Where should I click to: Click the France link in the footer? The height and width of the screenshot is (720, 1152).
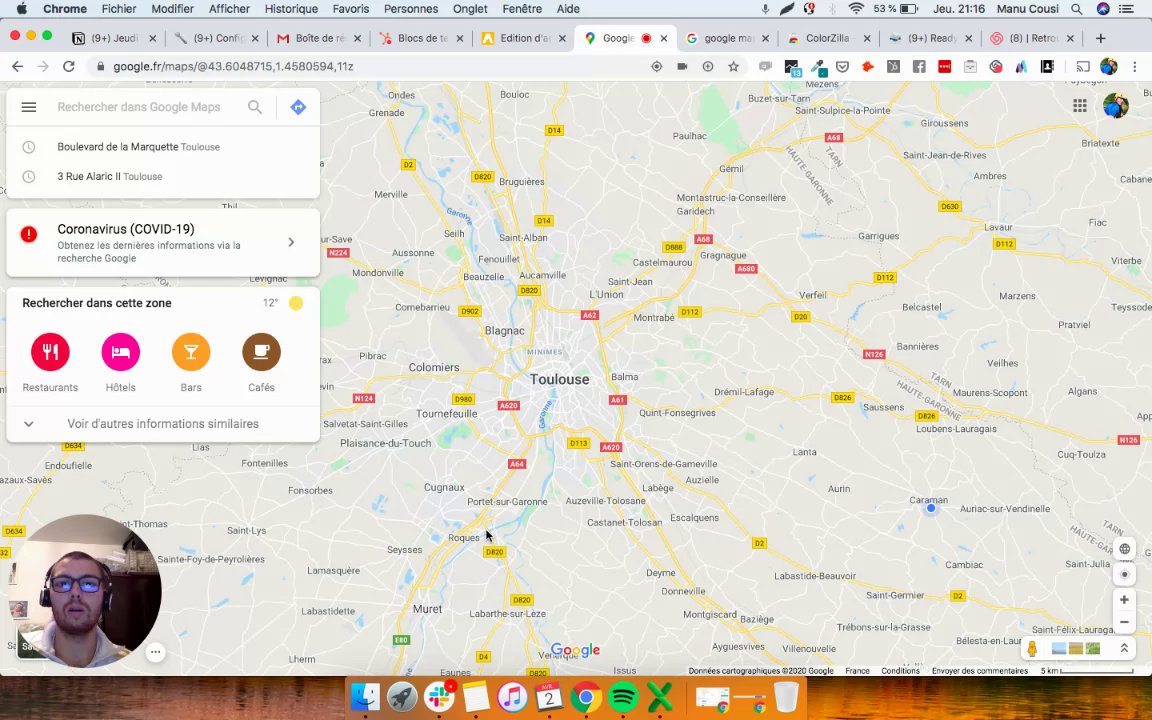click(857, 671)
